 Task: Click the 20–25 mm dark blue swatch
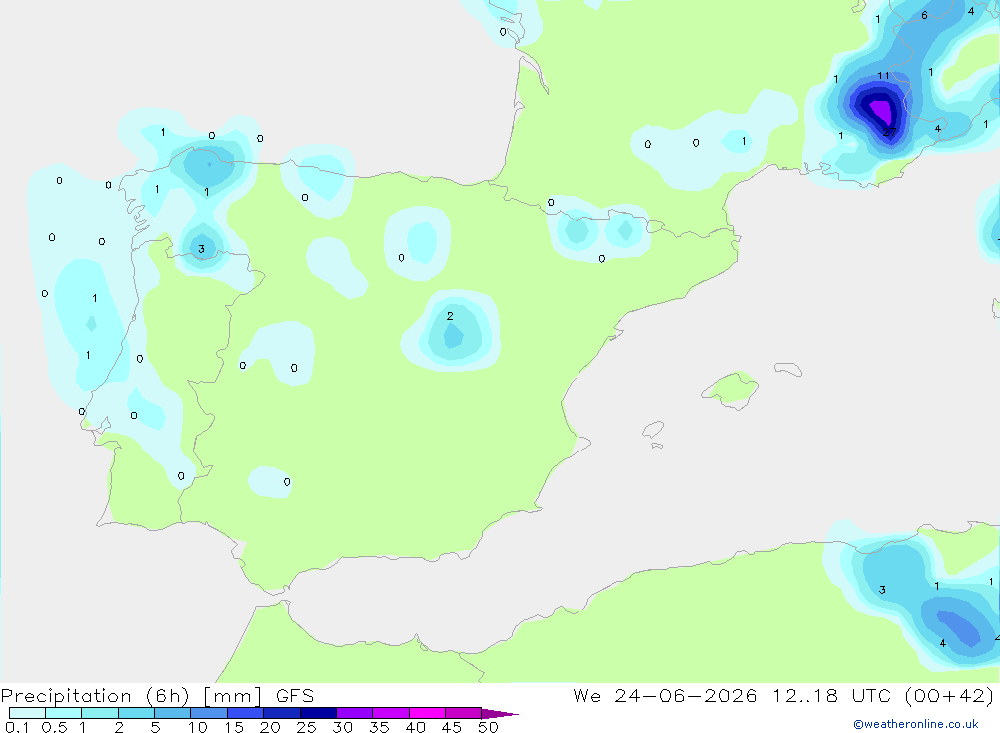(282, 713)
